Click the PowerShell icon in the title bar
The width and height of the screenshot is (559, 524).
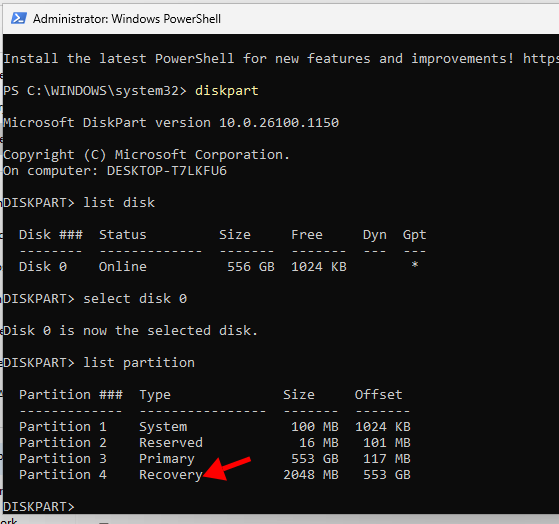(x=19, y=18)
